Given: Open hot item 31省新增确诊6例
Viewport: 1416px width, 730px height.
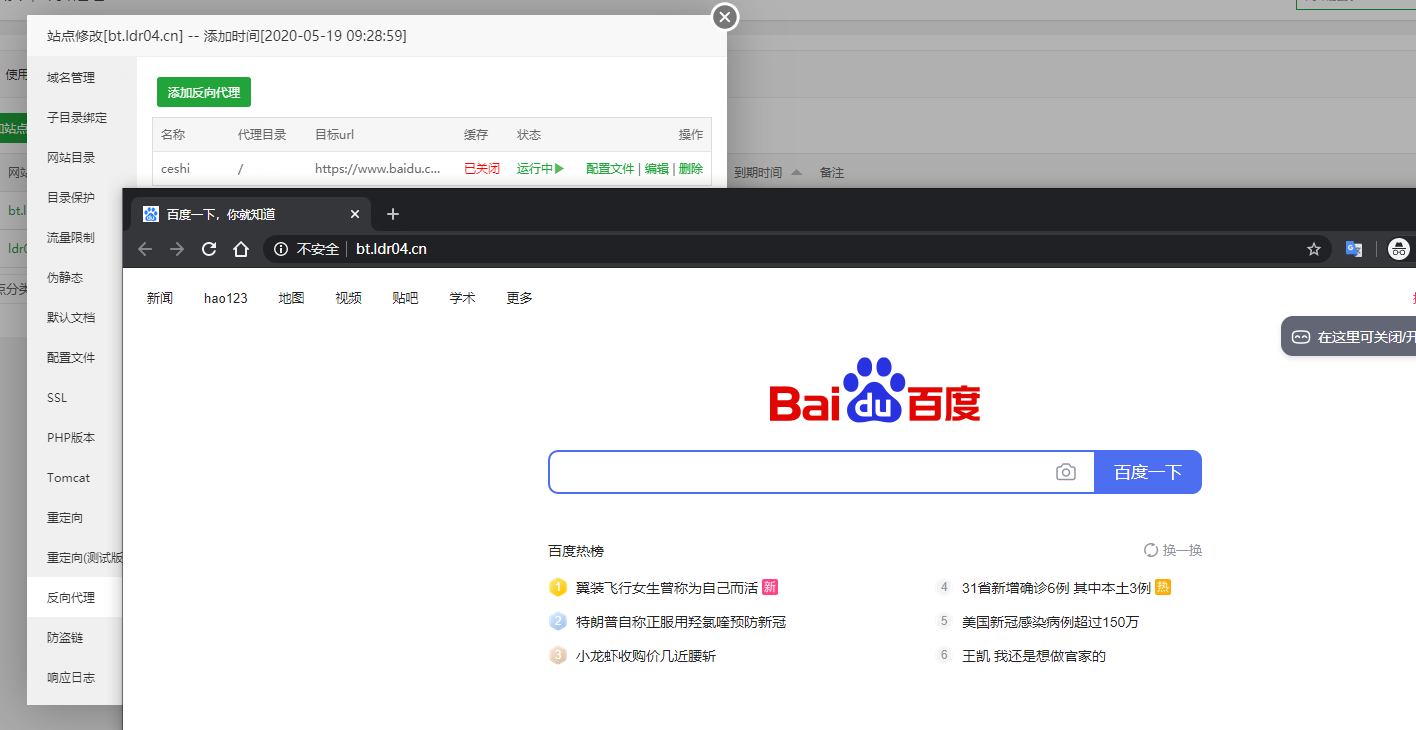Looking at the screenshot, I should coord(1056,588).
